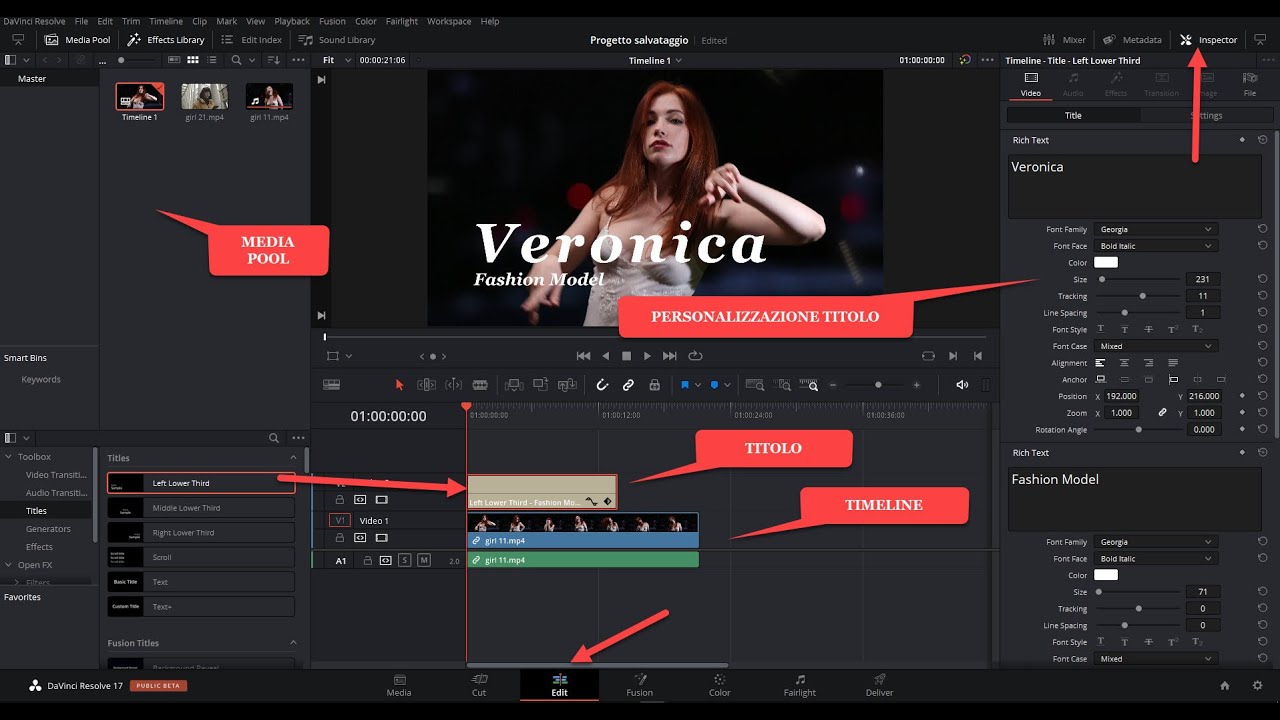Click the Overwrite Clip icon
1280x720 pixels.
[x=541, y=384]
